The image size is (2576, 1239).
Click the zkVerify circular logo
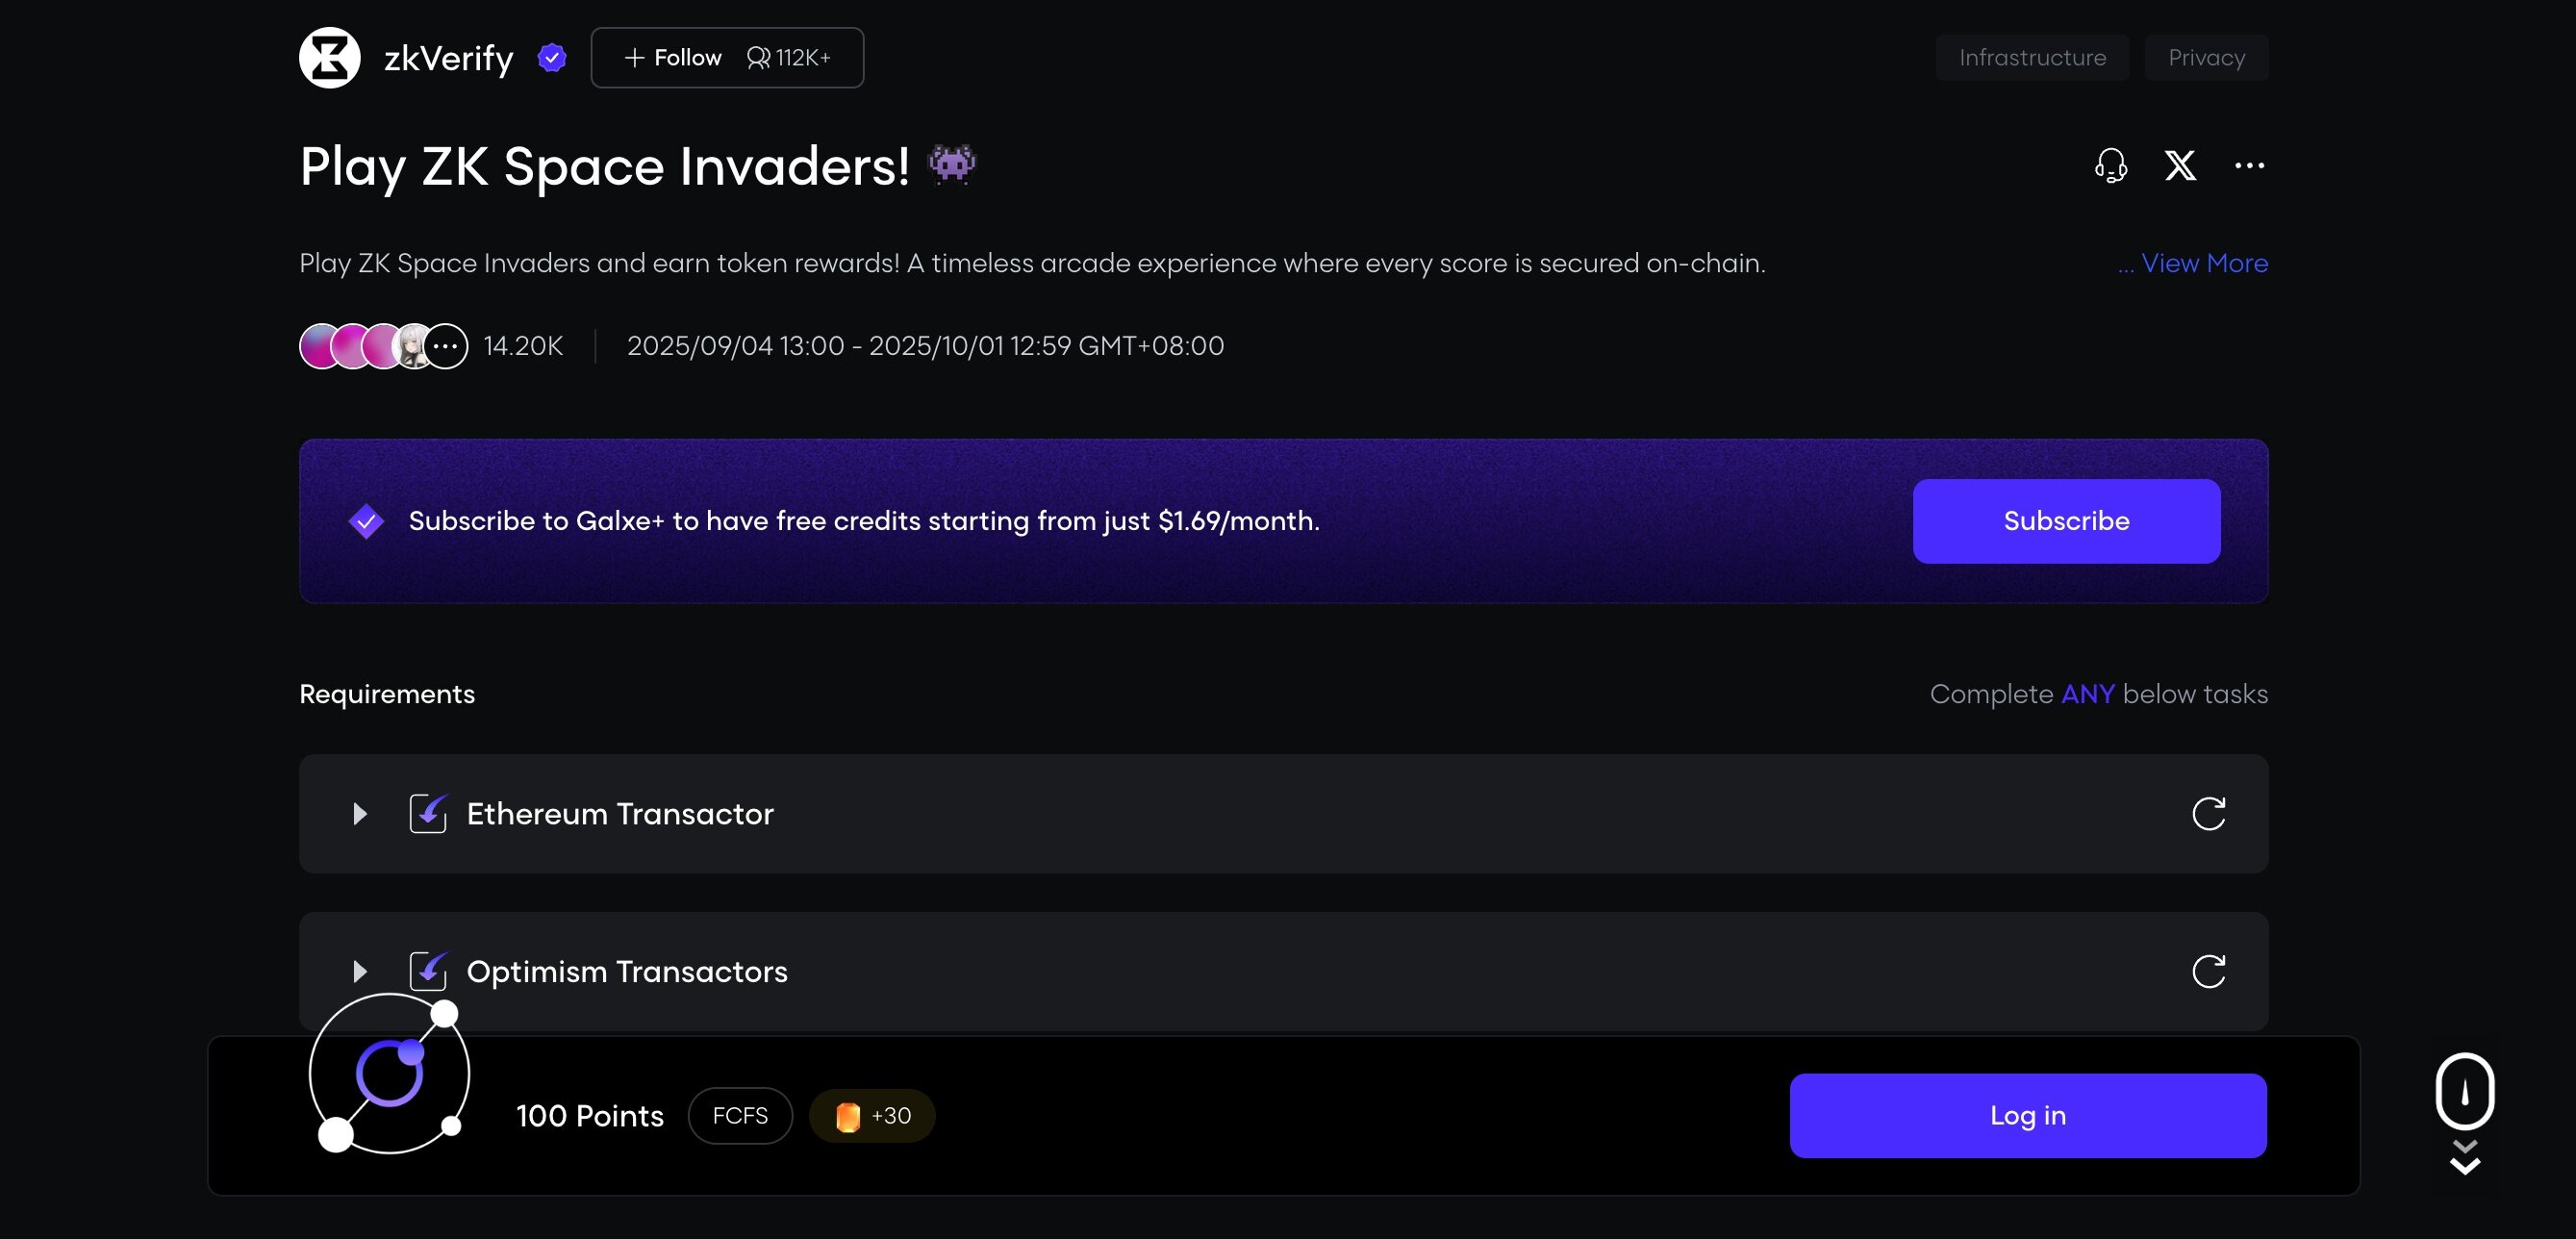point(329,57)
